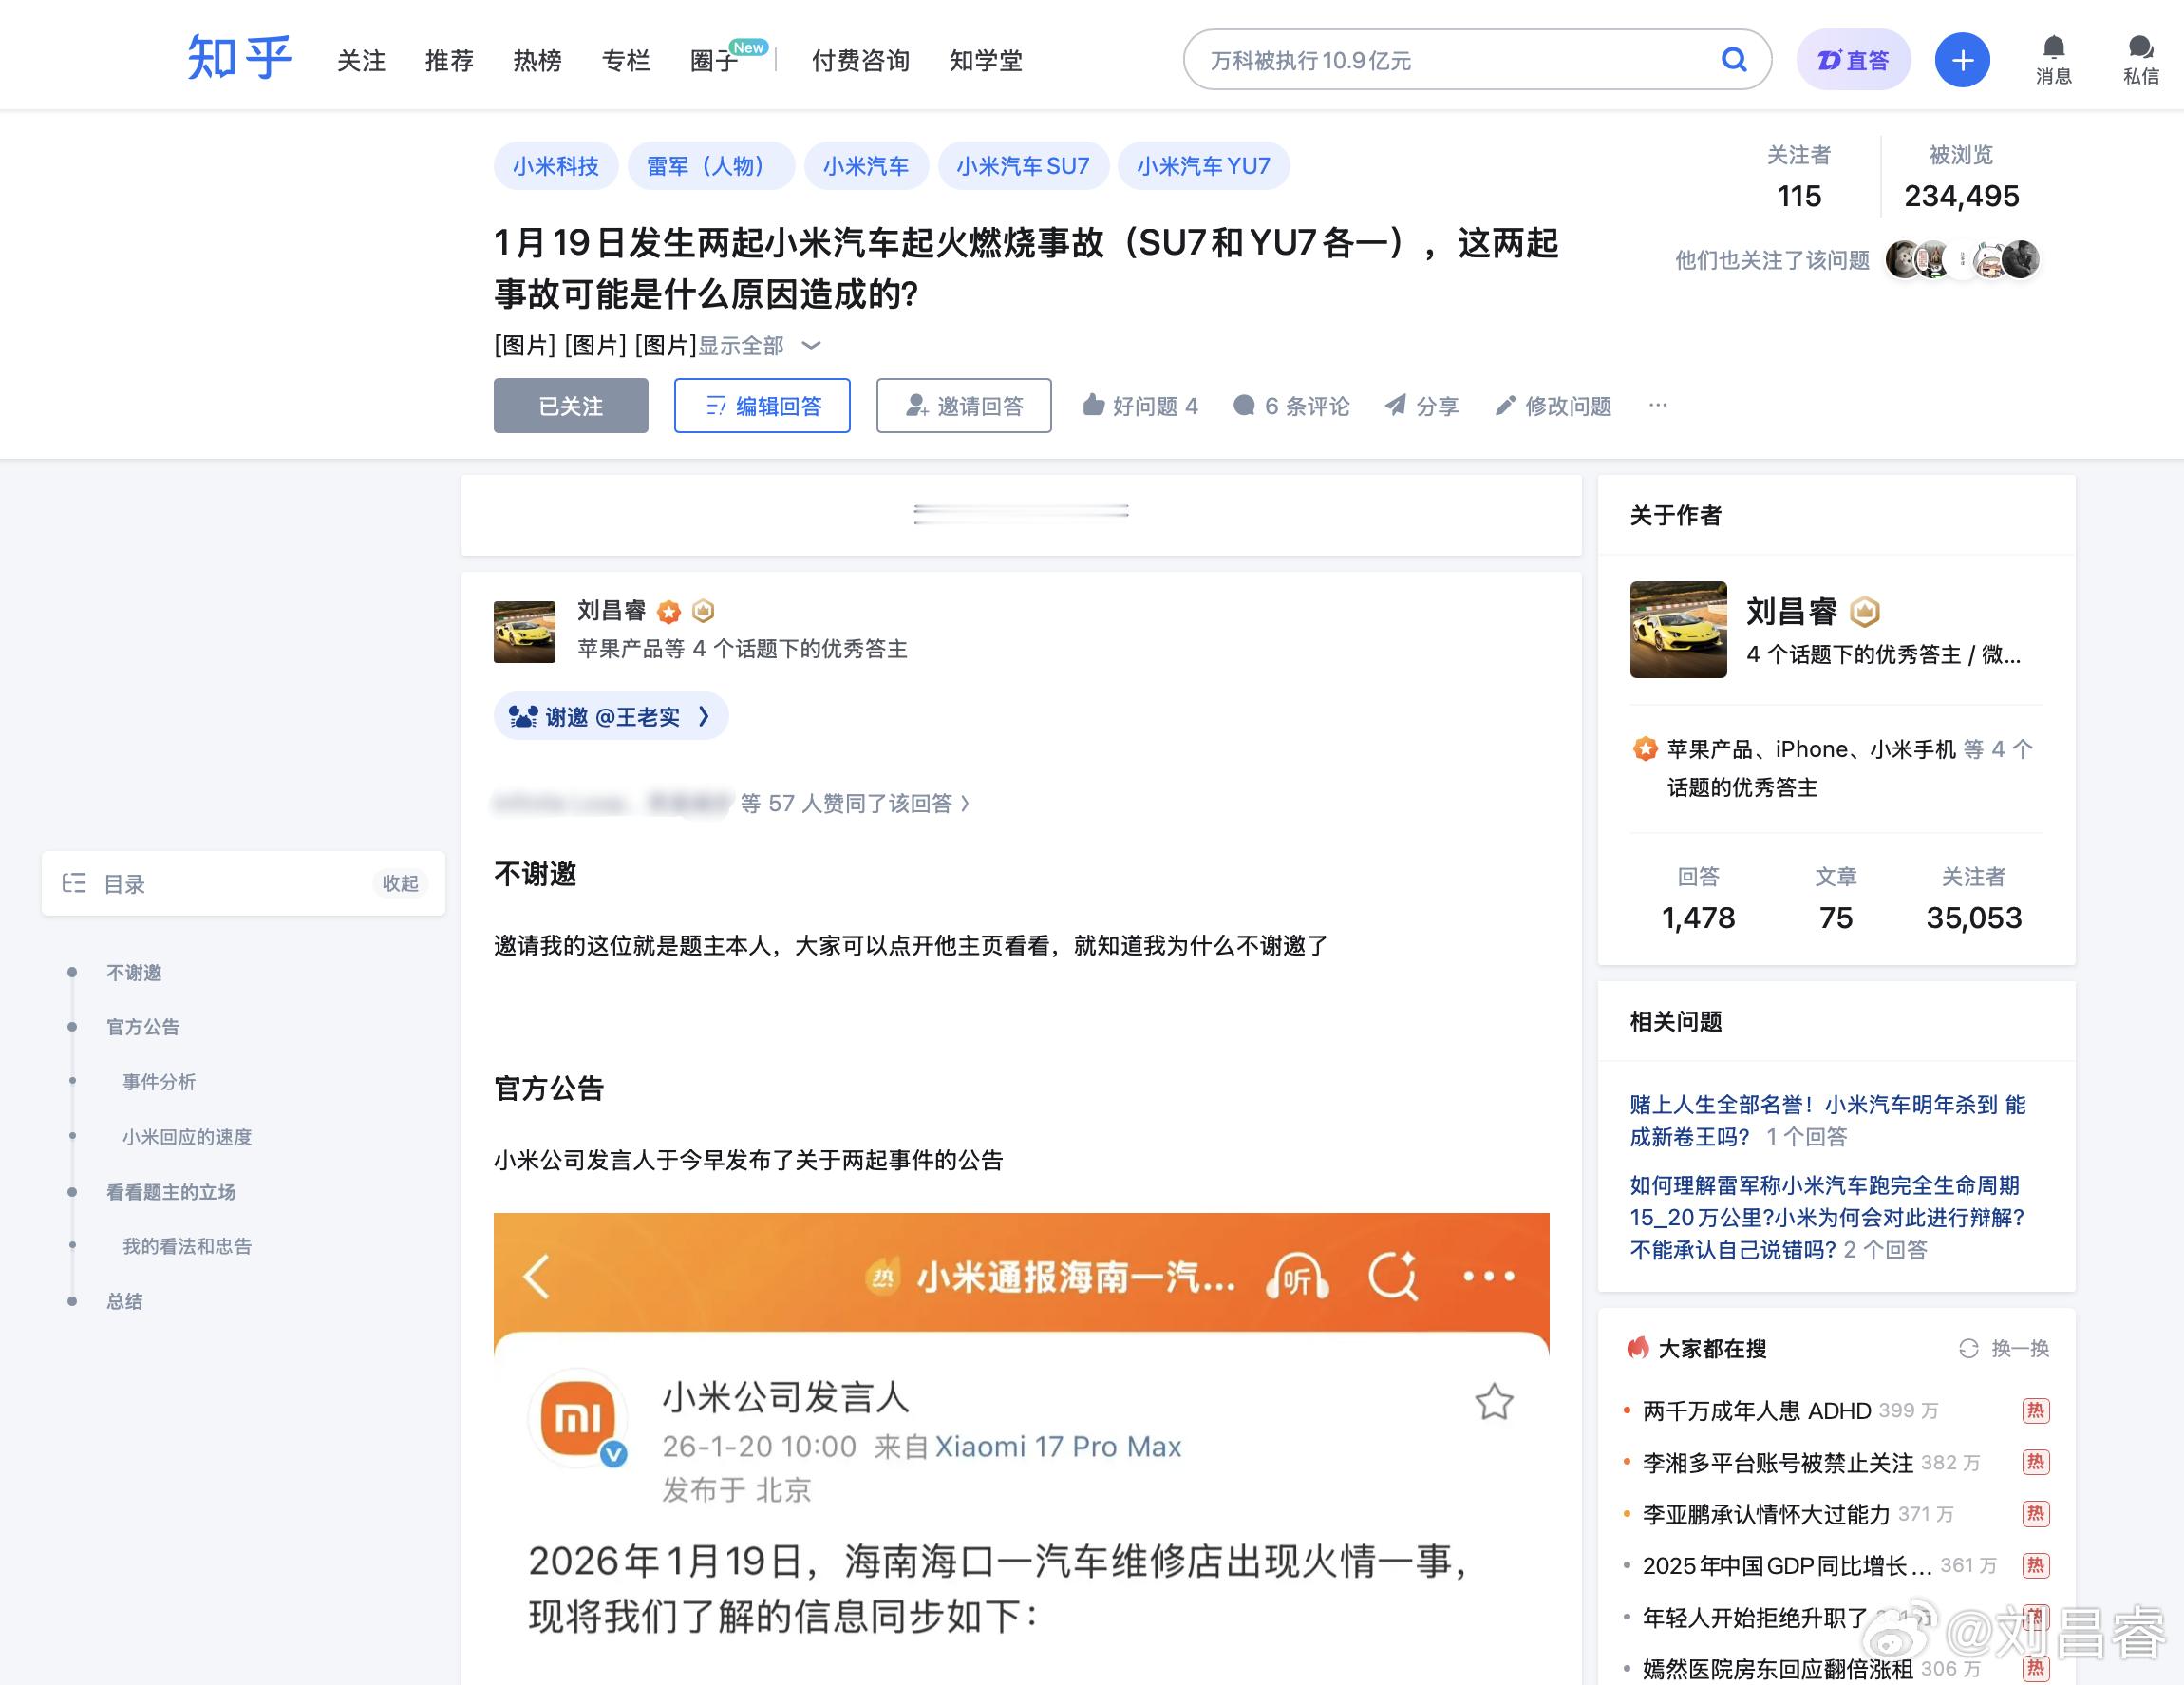Open the 消息 notification bell
The width and height of the screenshot is (2184, 1685).
[x=2053, y=59]
